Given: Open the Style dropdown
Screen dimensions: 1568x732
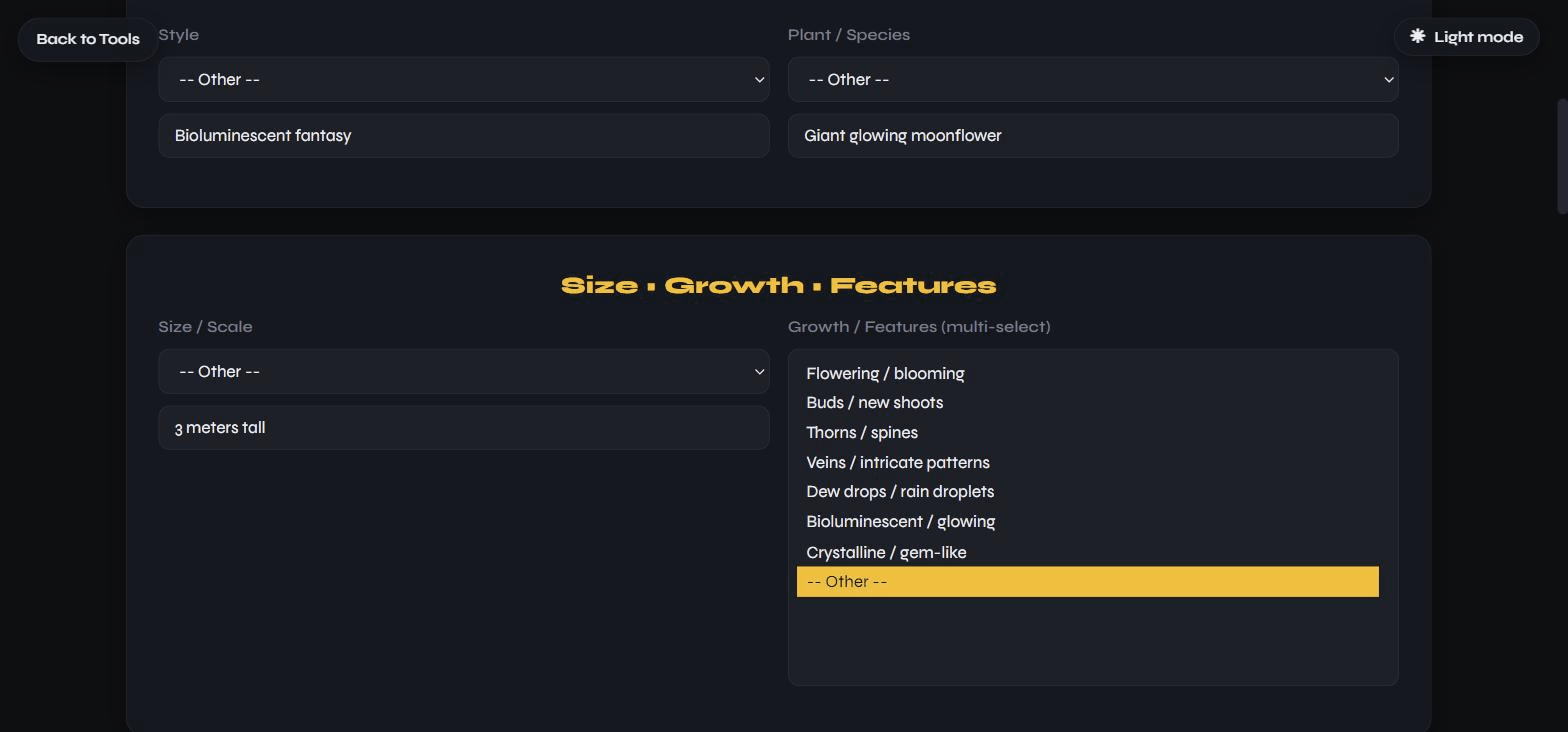Looking at the screenshot, I should (464, 79).
